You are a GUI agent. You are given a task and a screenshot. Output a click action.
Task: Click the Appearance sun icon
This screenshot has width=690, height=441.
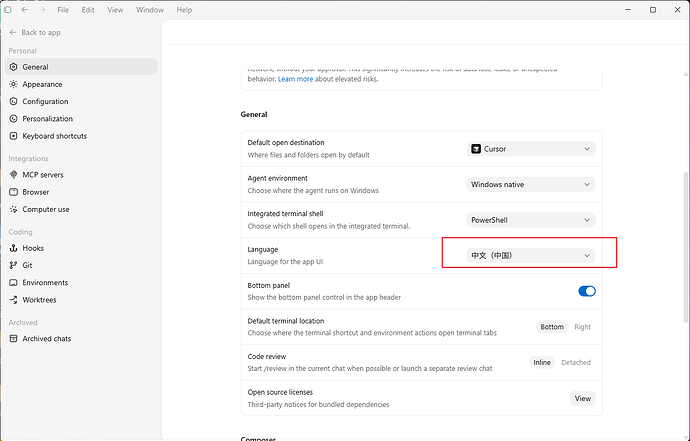[x=14, y=84]
